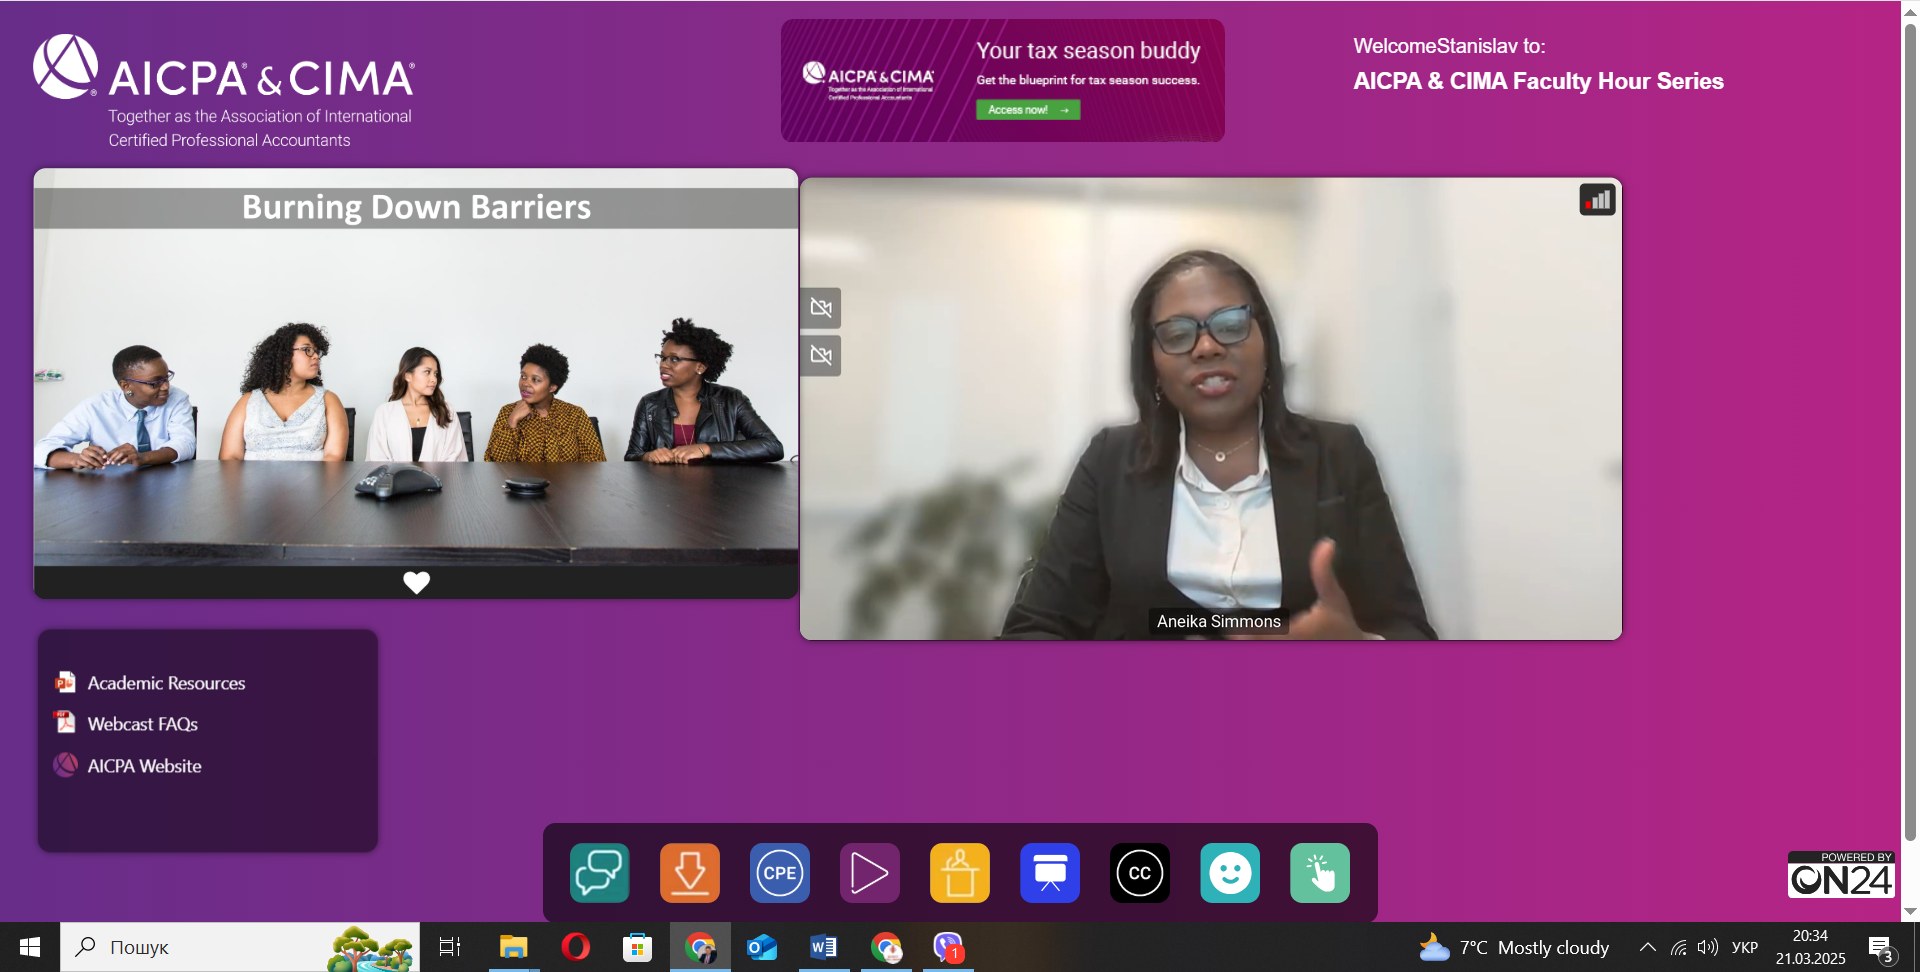
Task: Open the Q&A chat bubbles widget
Action: (600, 873)
